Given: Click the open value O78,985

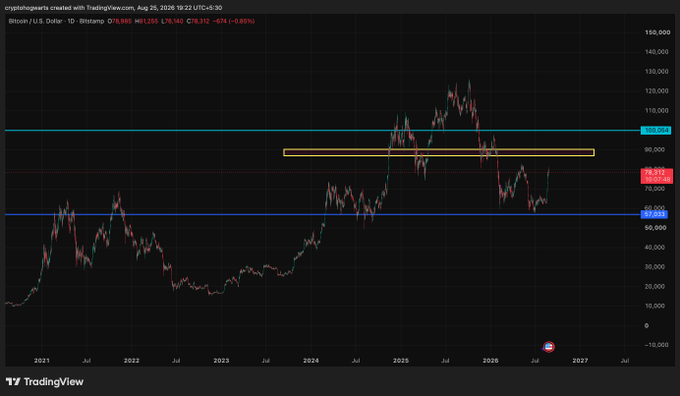Looking at the screenshot, I should click(x=120, y=21).
